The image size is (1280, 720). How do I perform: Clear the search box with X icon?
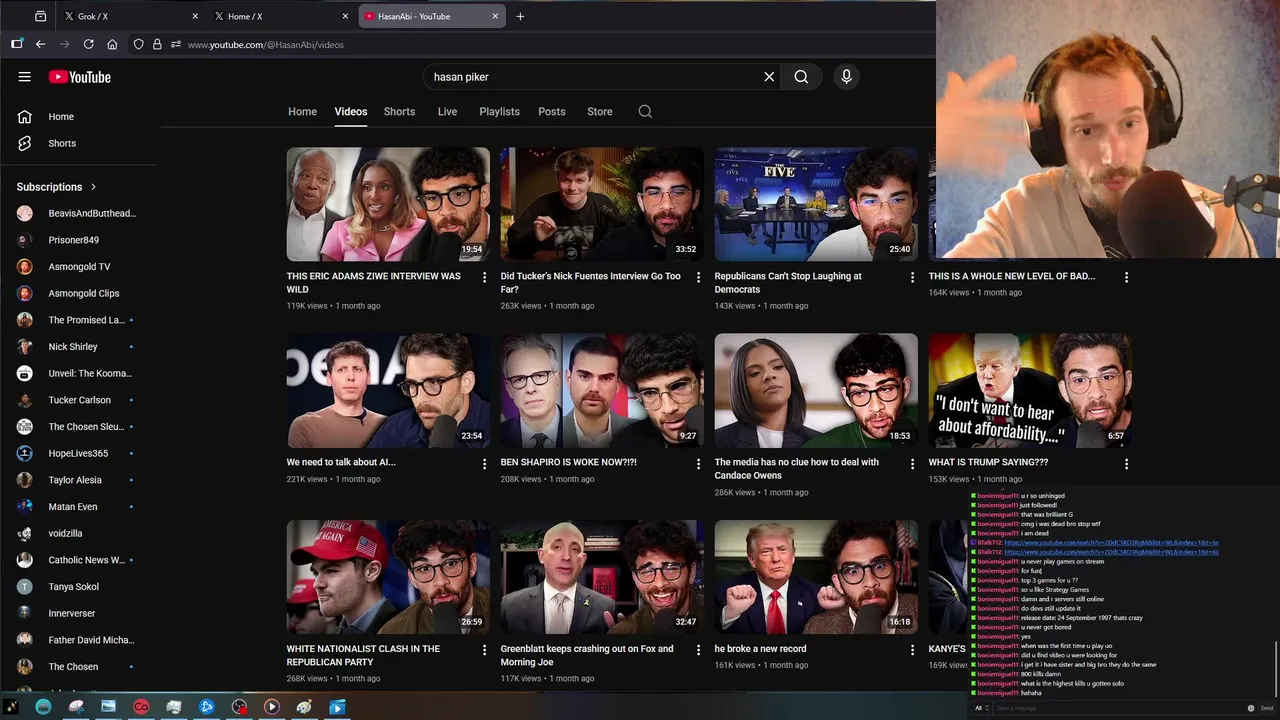[769, 77]
